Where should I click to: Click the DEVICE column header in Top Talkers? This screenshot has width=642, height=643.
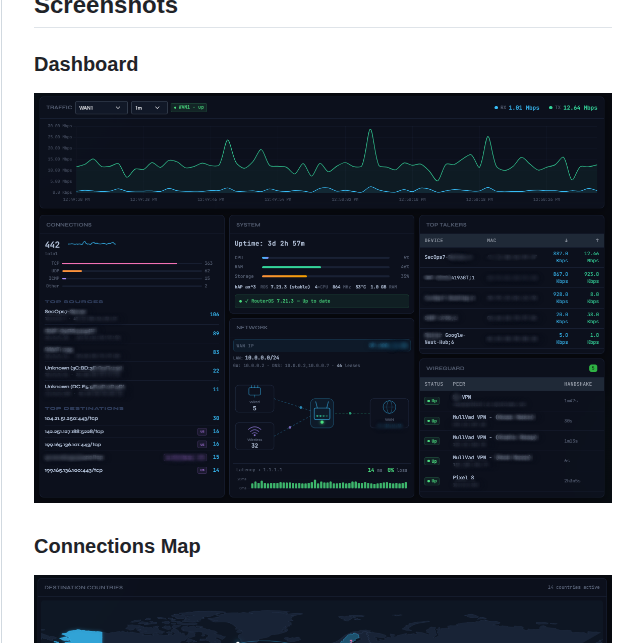click(434, 240)
